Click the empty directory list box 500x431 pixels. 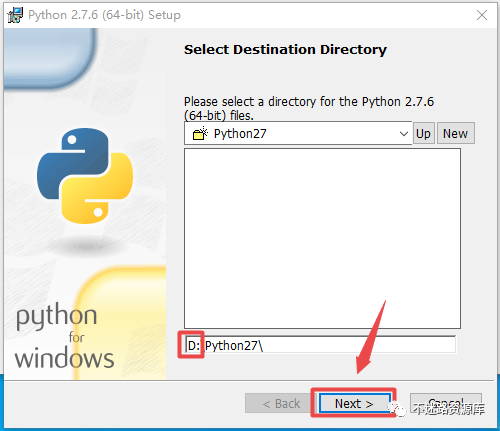pos(322,238)
